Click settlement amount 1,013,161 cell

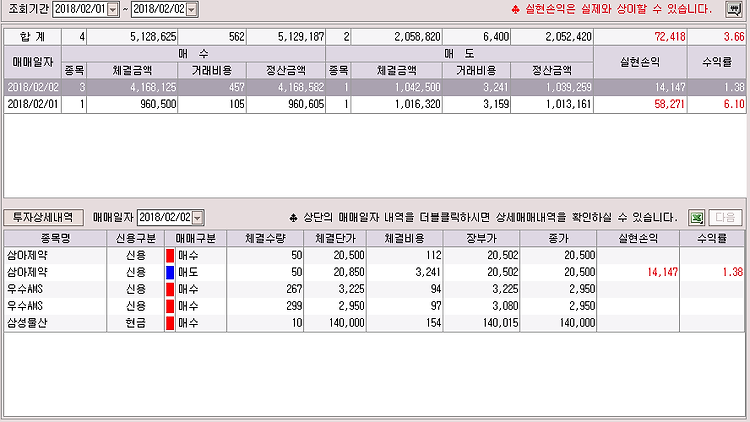coord(552,104)
